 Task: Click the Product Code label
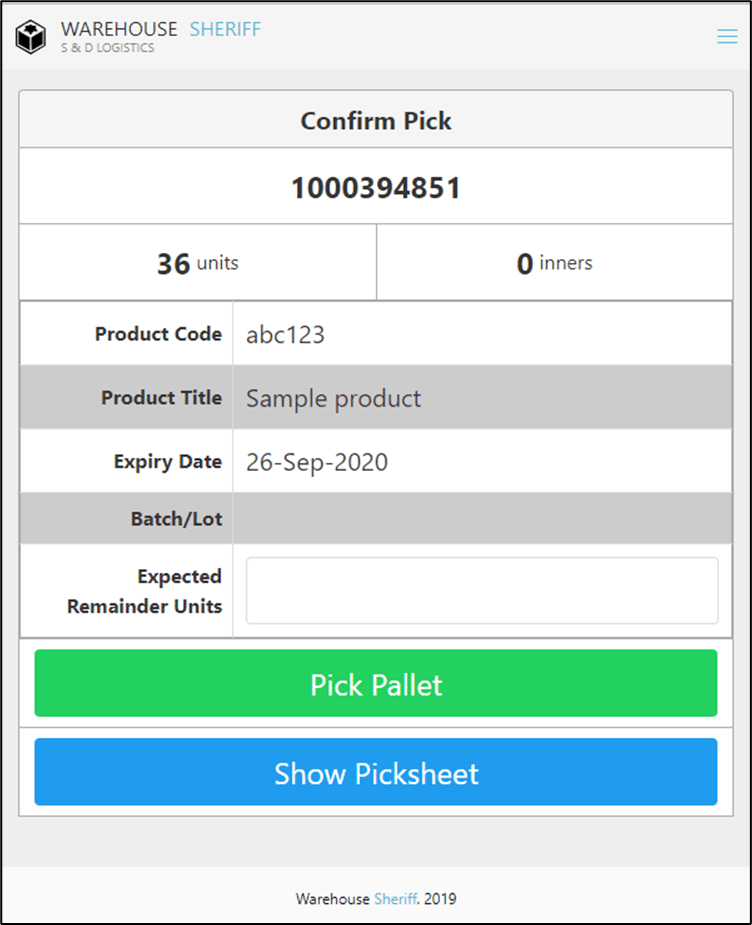coord(158,334)
